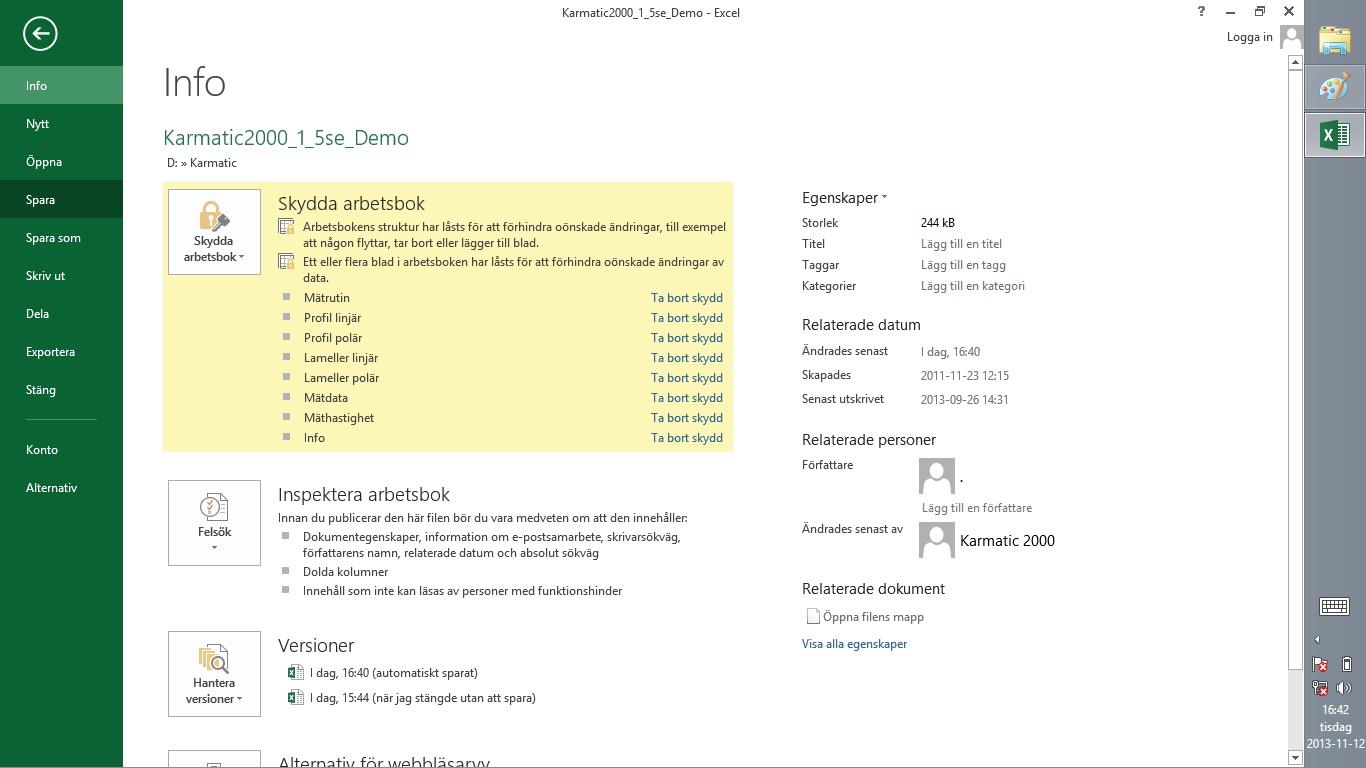Screen dimensions: 1366x768
Task: Click the Karmatic file path breadcrumb
Action: pos(202,163)
